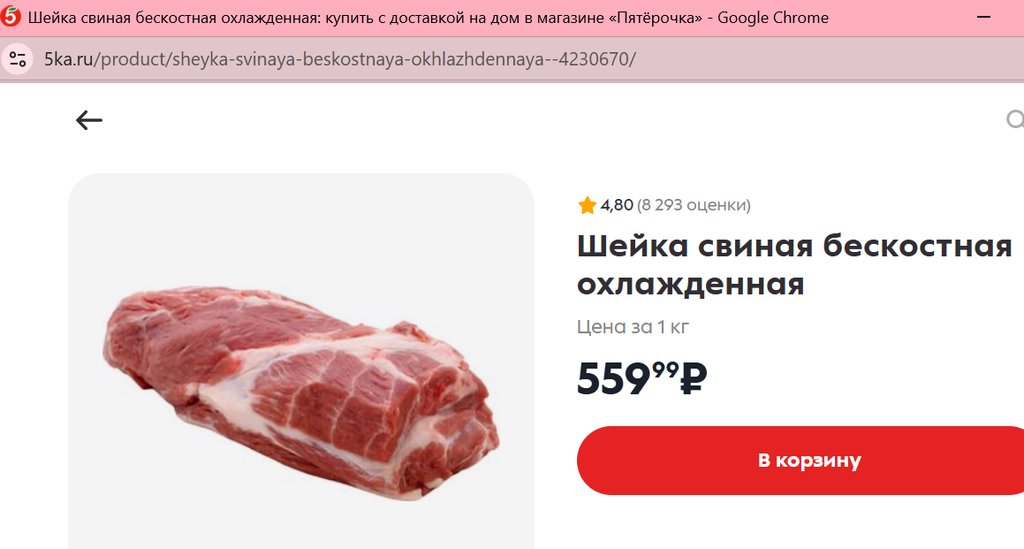Open search with the magnifier icon
This screenshot has width=1024, height=549.
(1014, 121)
